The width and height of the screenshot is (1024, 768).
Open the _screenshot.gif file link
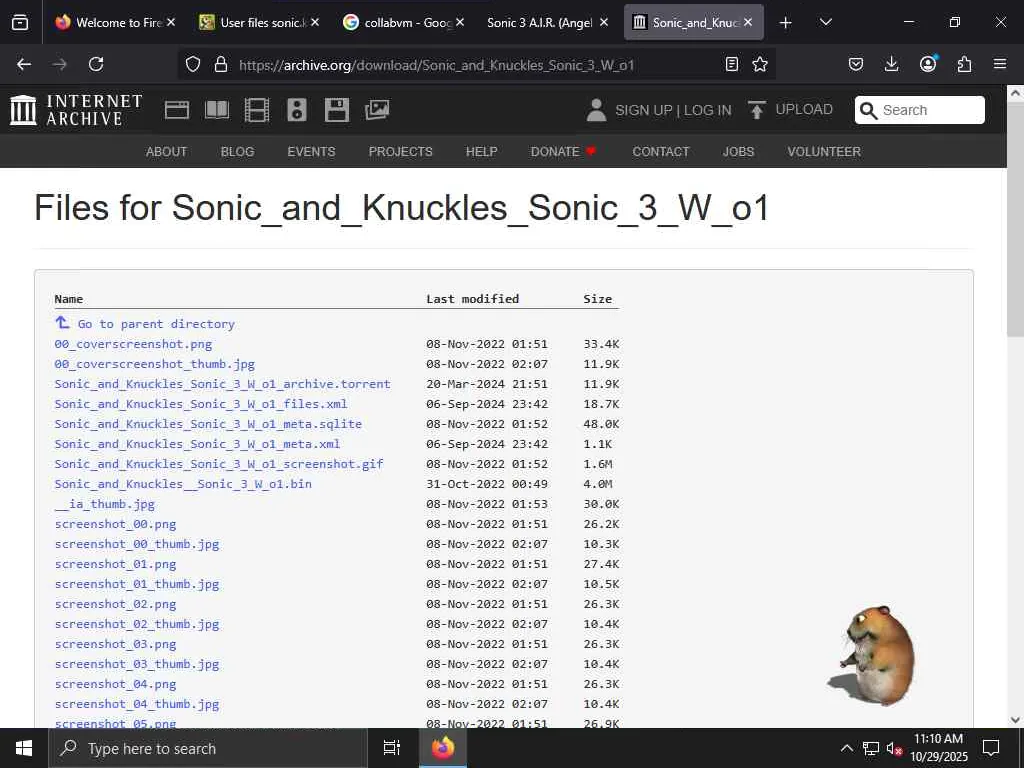(x=219, y=464)
